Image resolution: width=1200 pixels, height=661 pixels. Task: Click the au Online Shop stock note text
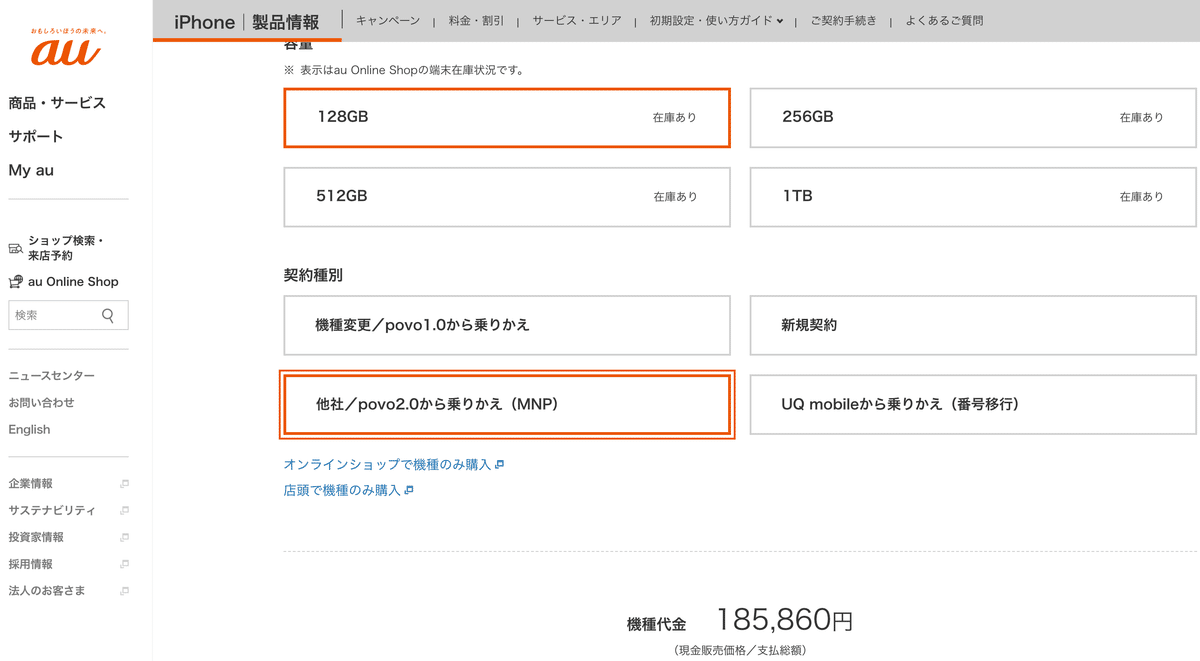click(x=405, y=71)
